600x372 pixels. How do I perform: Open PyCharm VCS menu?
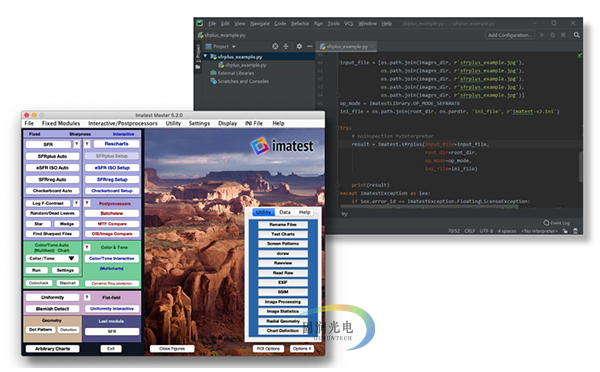(349, 23)
